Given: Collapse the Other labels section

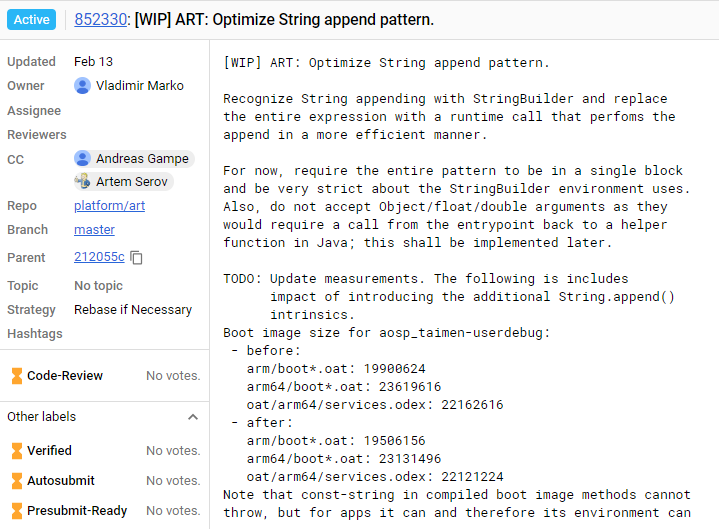Looking at the screenshot, I should tap(193, 417).
